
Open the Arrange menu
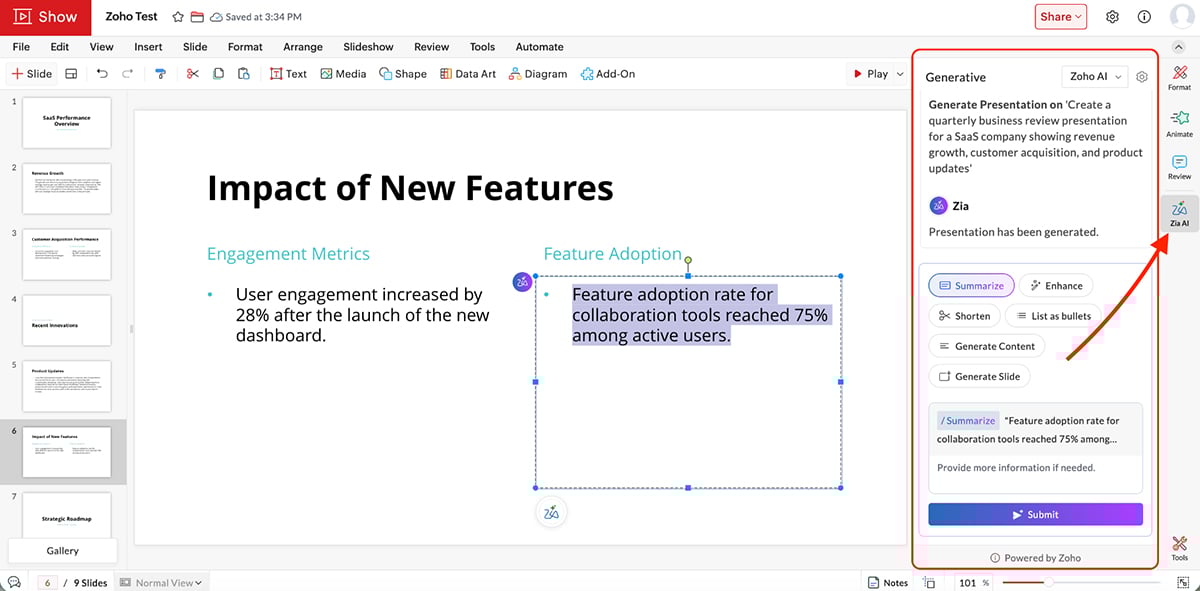click(302, 46)
